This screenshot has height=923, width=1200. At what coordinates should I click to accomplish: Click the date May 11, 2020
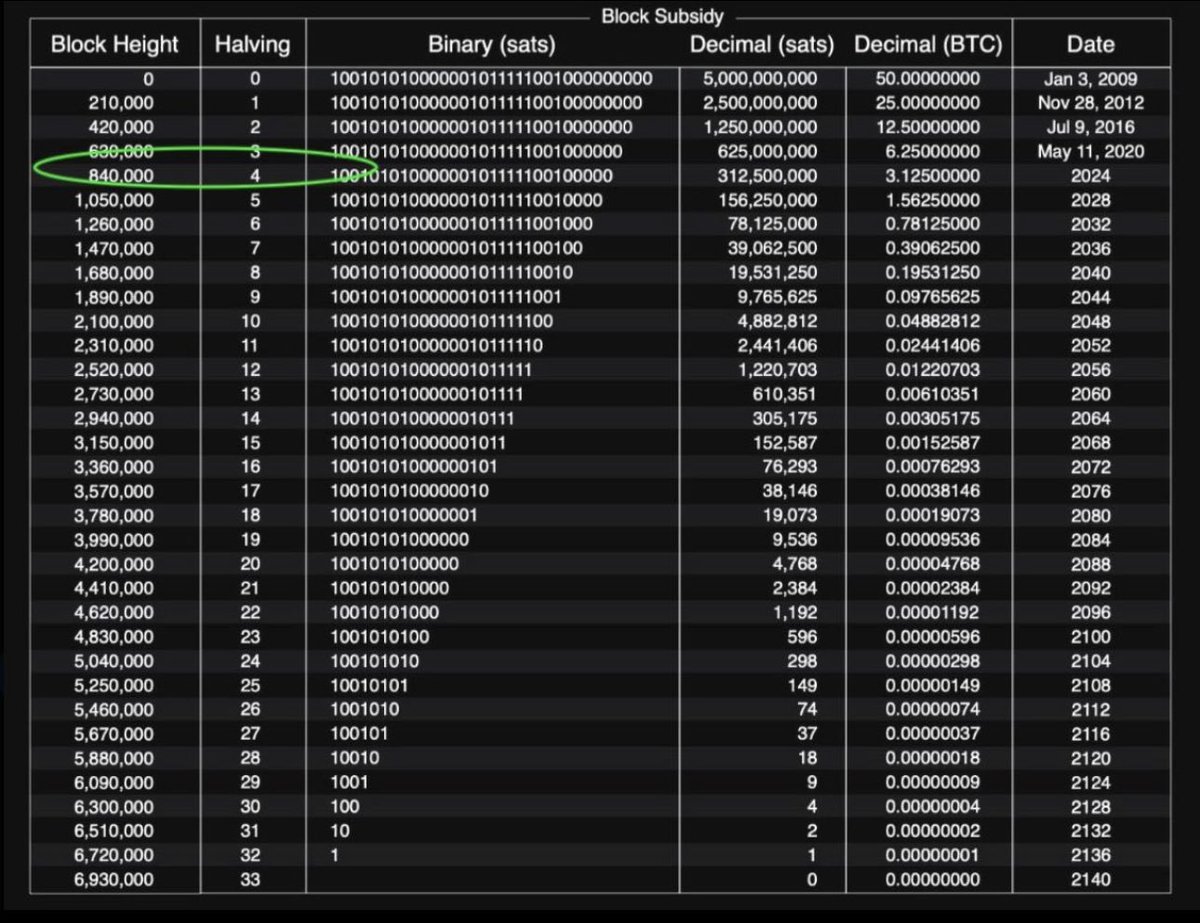pos(1090,152)
